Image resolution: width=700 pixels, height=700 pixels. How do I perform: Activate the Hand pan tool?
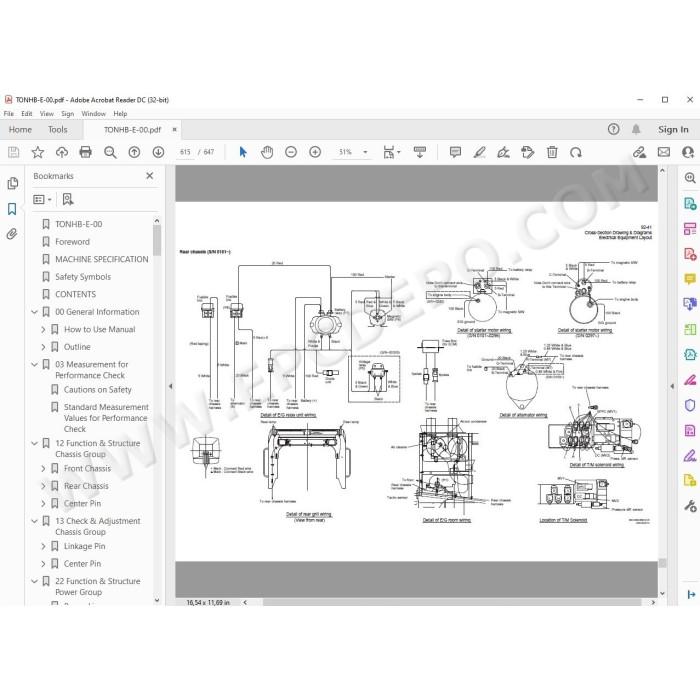click(267, 152)
